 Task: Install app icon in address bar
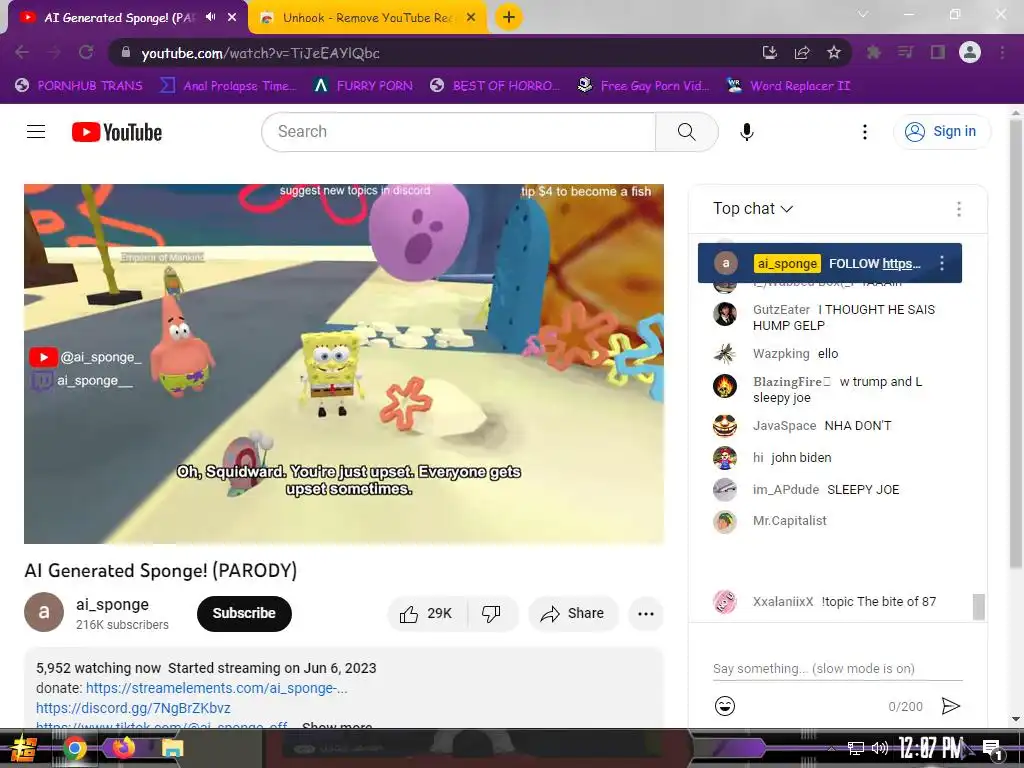tap(770, 52)
